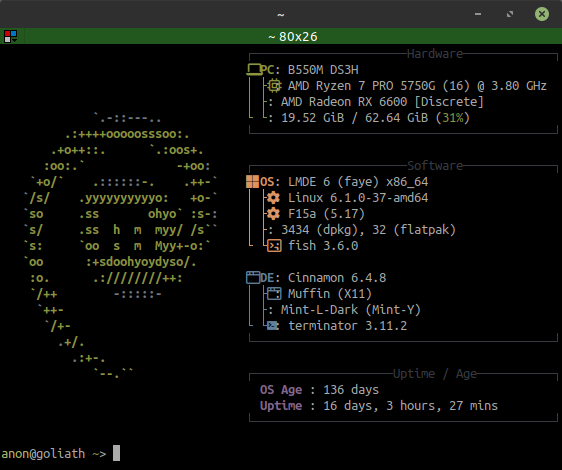562x470 pixels.
Task: Click the gear icon beside F15a
Action: [273, 214]
